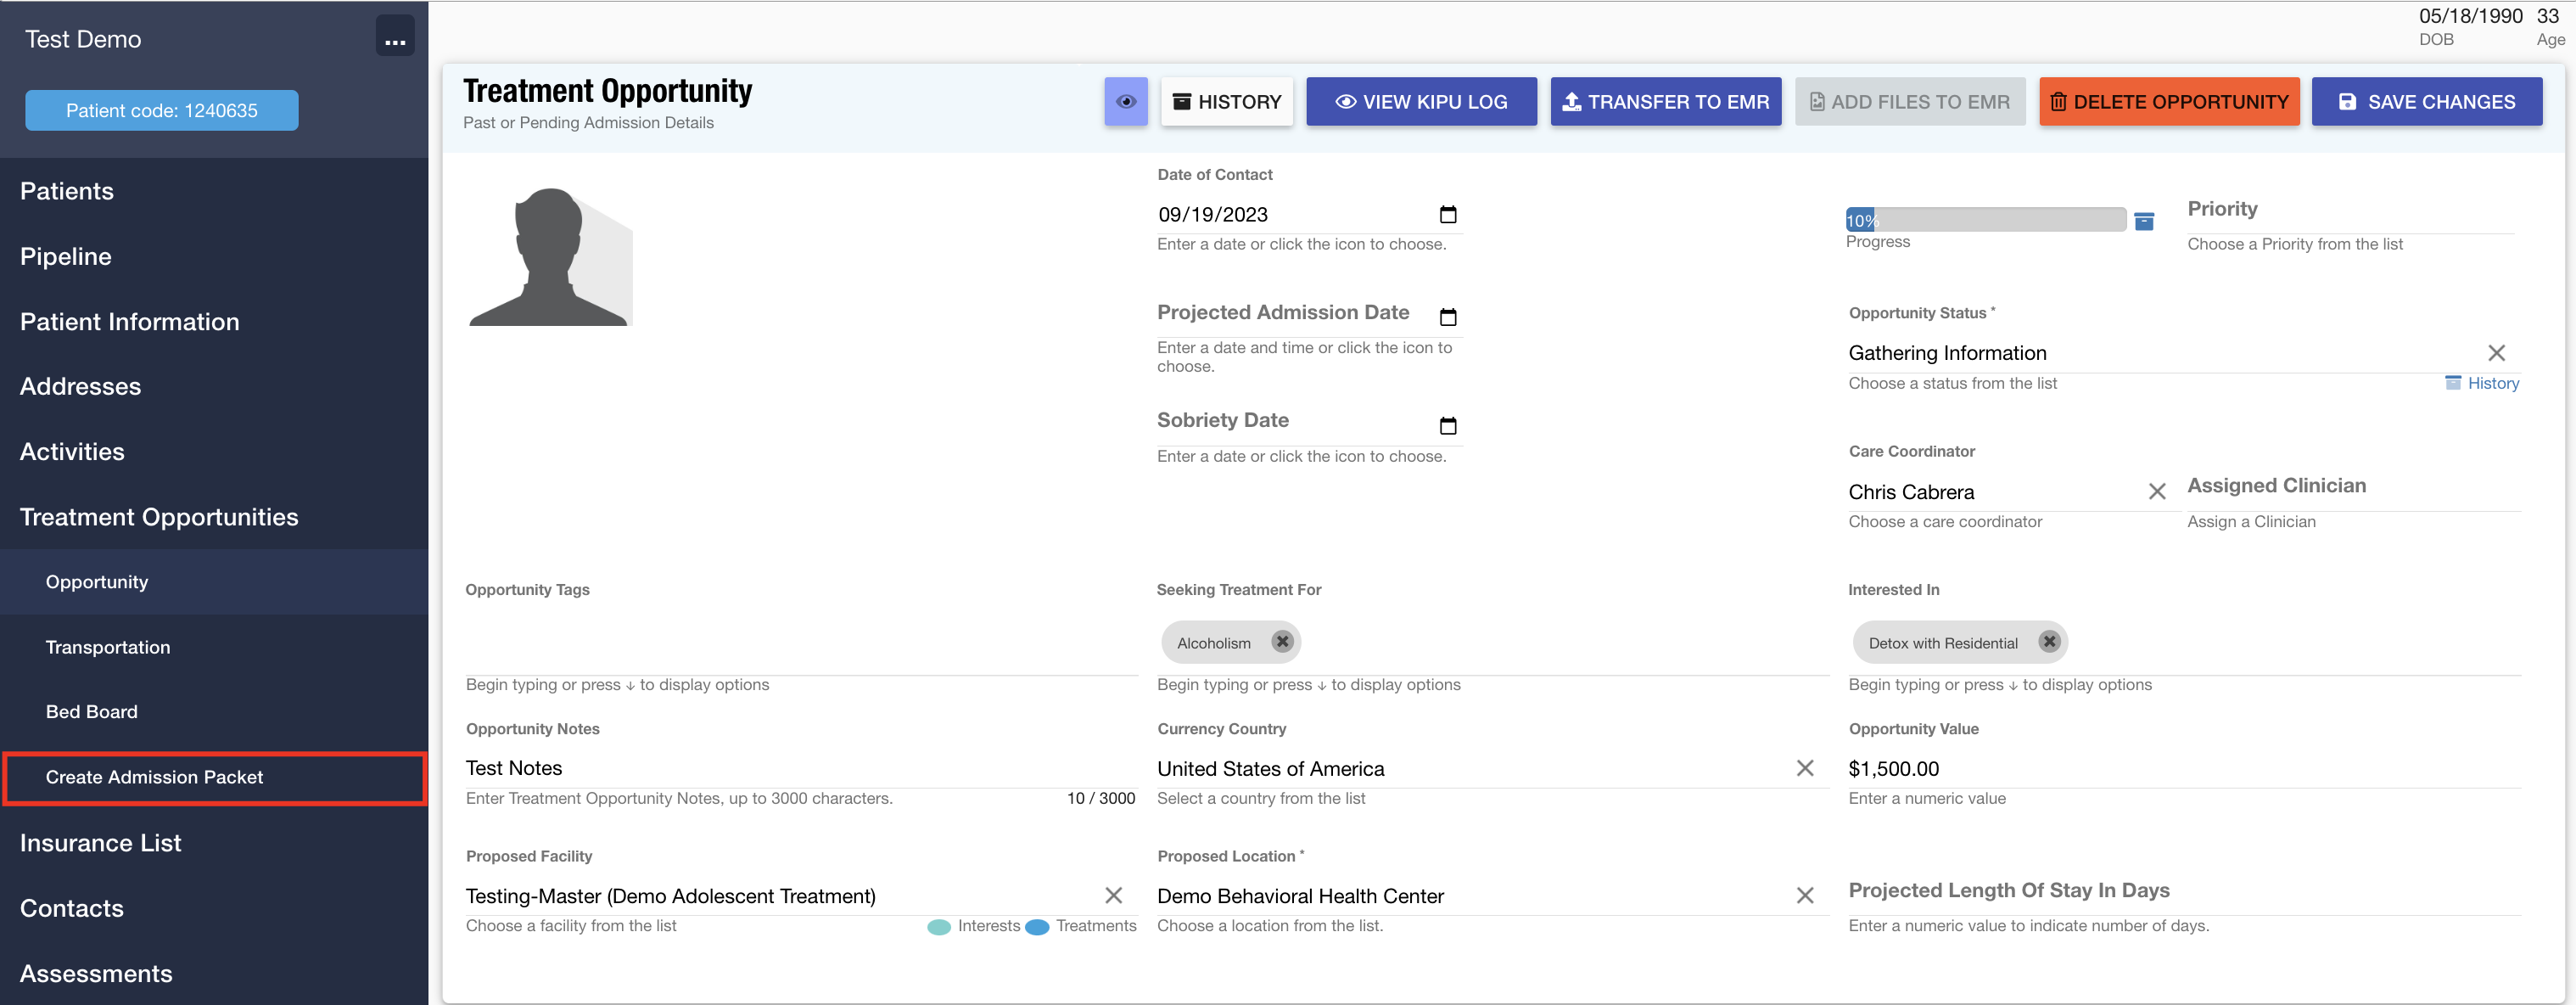Click the Create Admission Packet button

click(x=154, y=777)
